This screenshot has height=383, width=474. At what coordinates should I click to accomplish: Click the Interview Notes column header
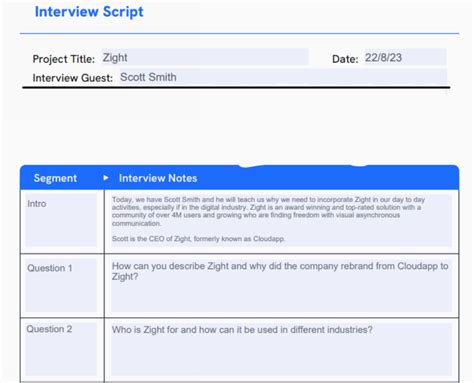coord(158,178)
